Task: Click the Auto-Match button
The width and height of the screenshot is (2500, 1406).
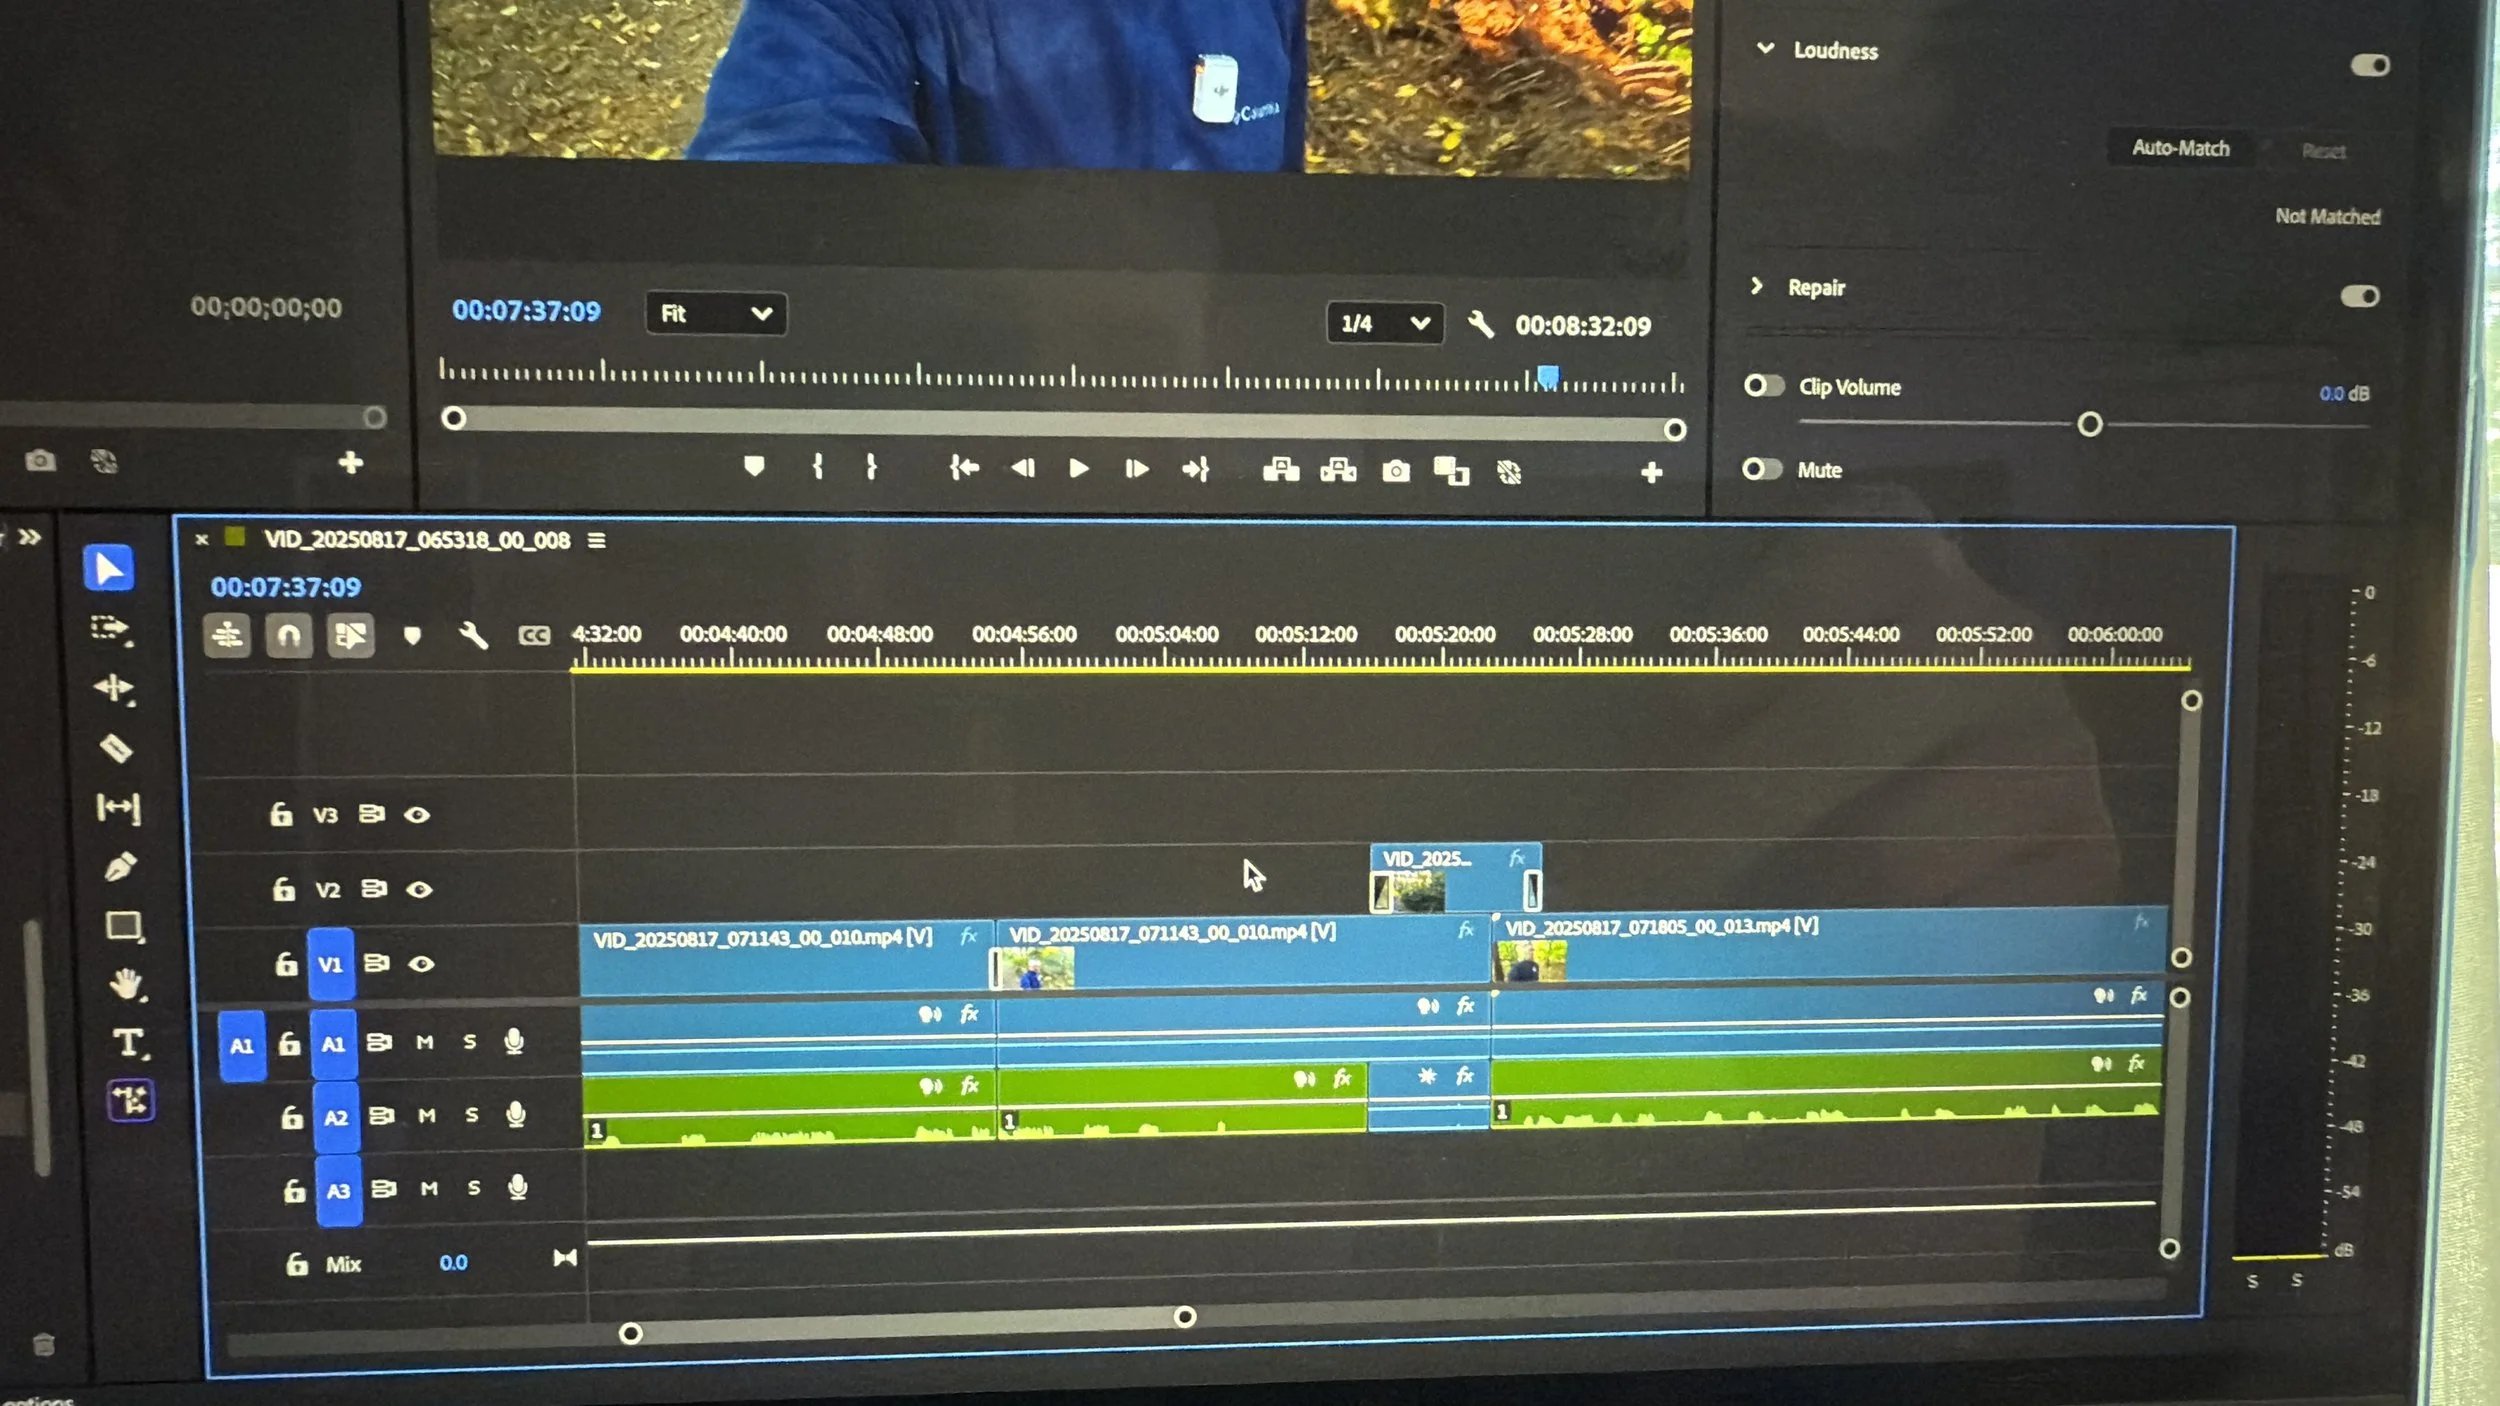Action: coord(2180,148)
